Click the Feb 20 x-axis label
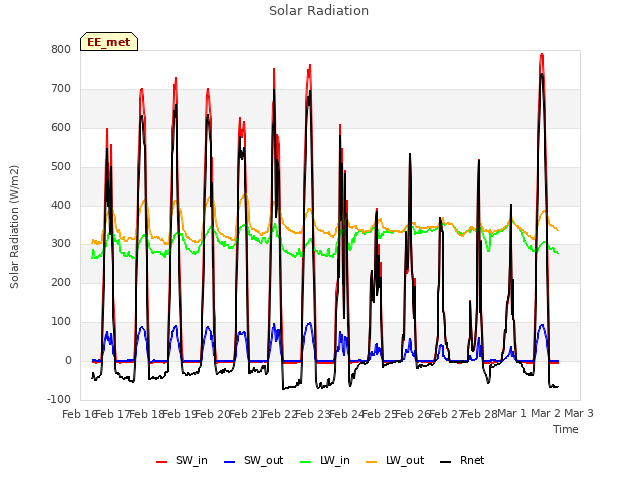Viewport: 640px width, 480px height. [x=212, y=414]
